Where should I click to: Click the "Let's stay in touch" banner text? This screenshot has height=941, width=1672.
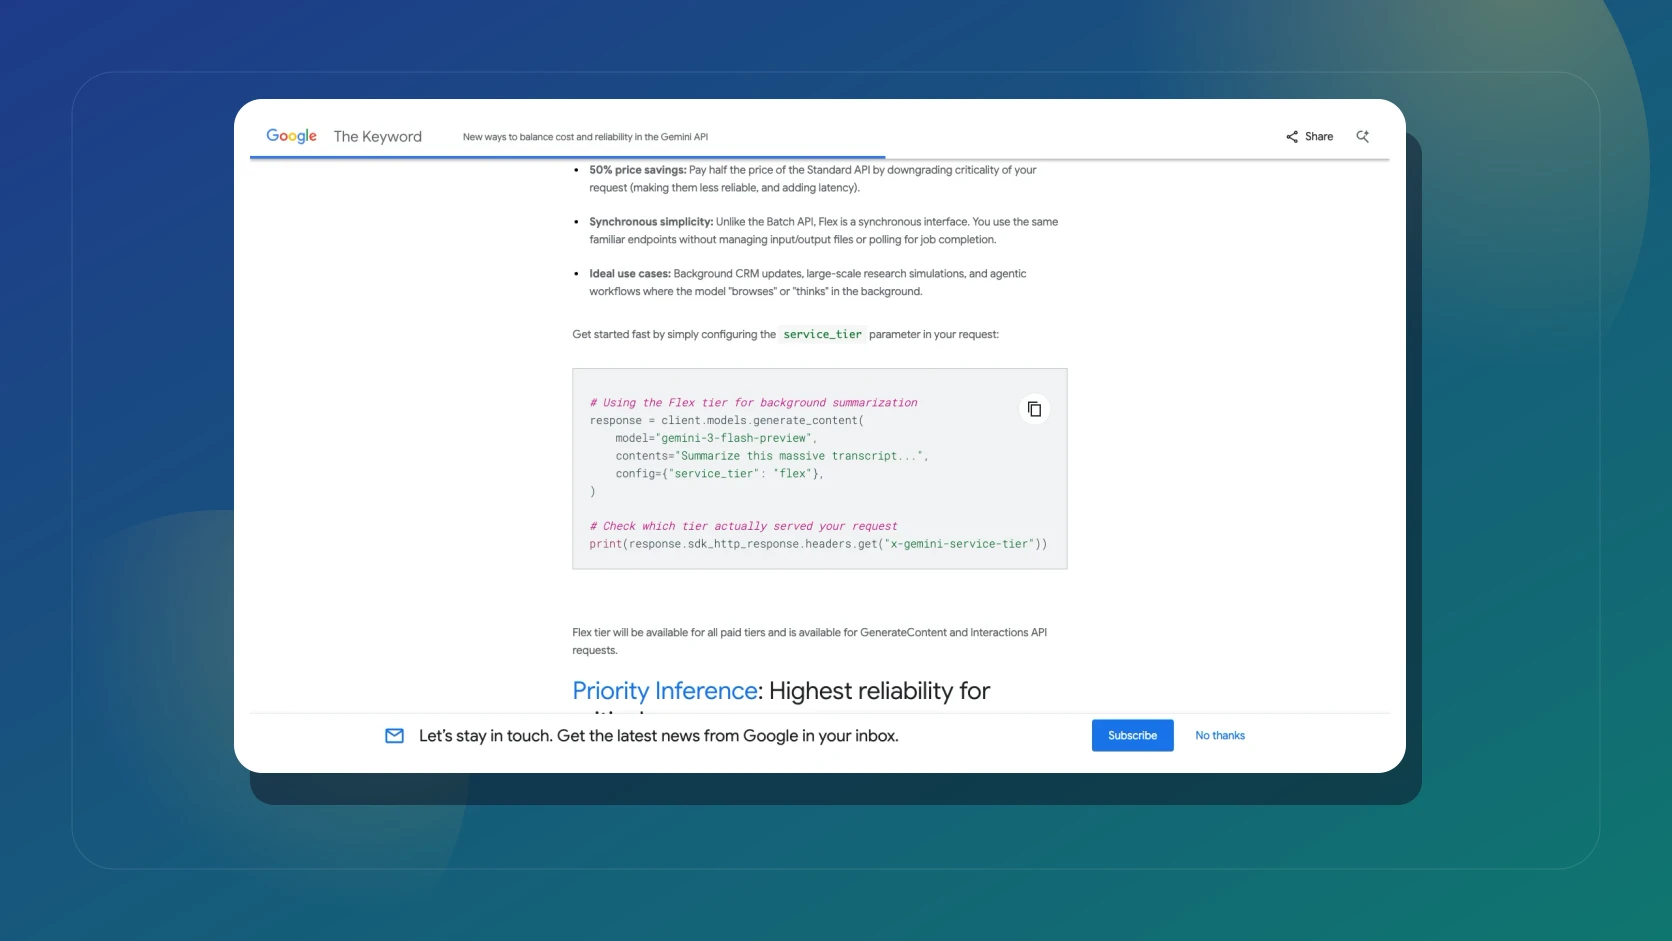[659, 736]
